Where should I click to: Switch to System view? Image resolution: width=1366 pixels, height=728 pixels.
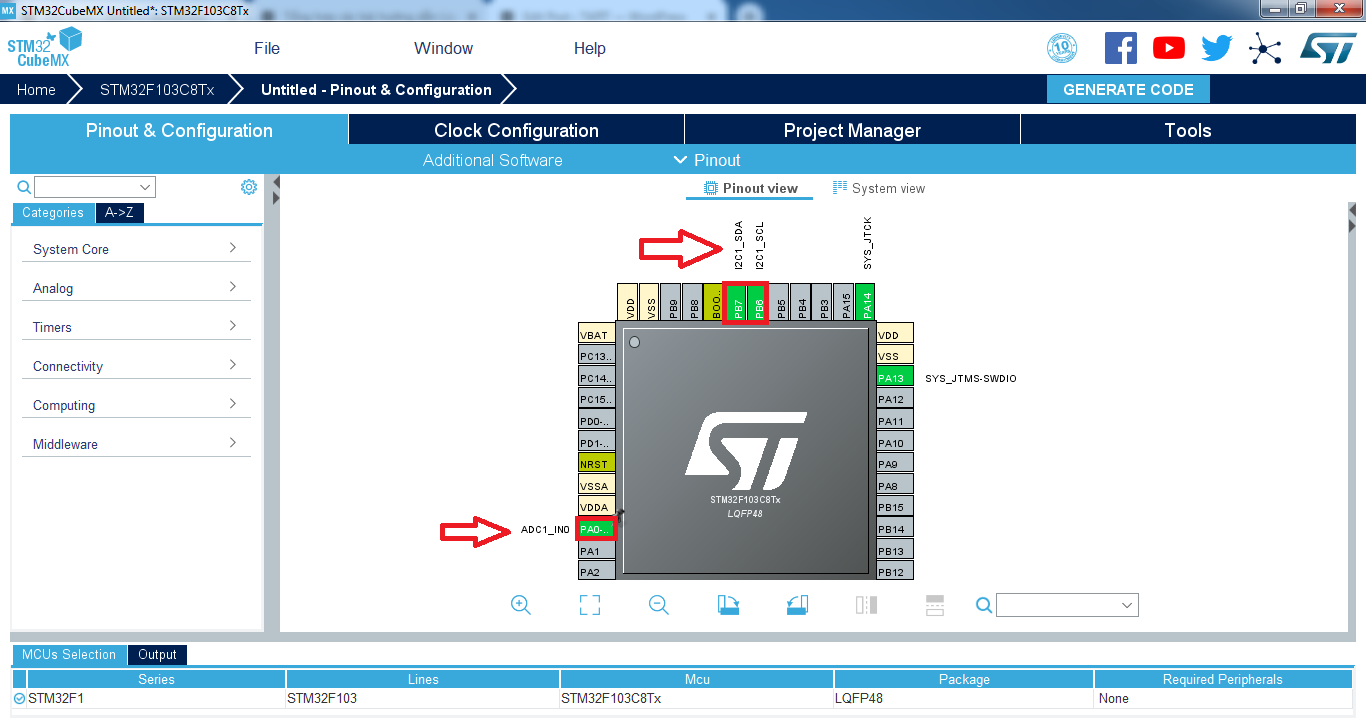click(879, 188)
